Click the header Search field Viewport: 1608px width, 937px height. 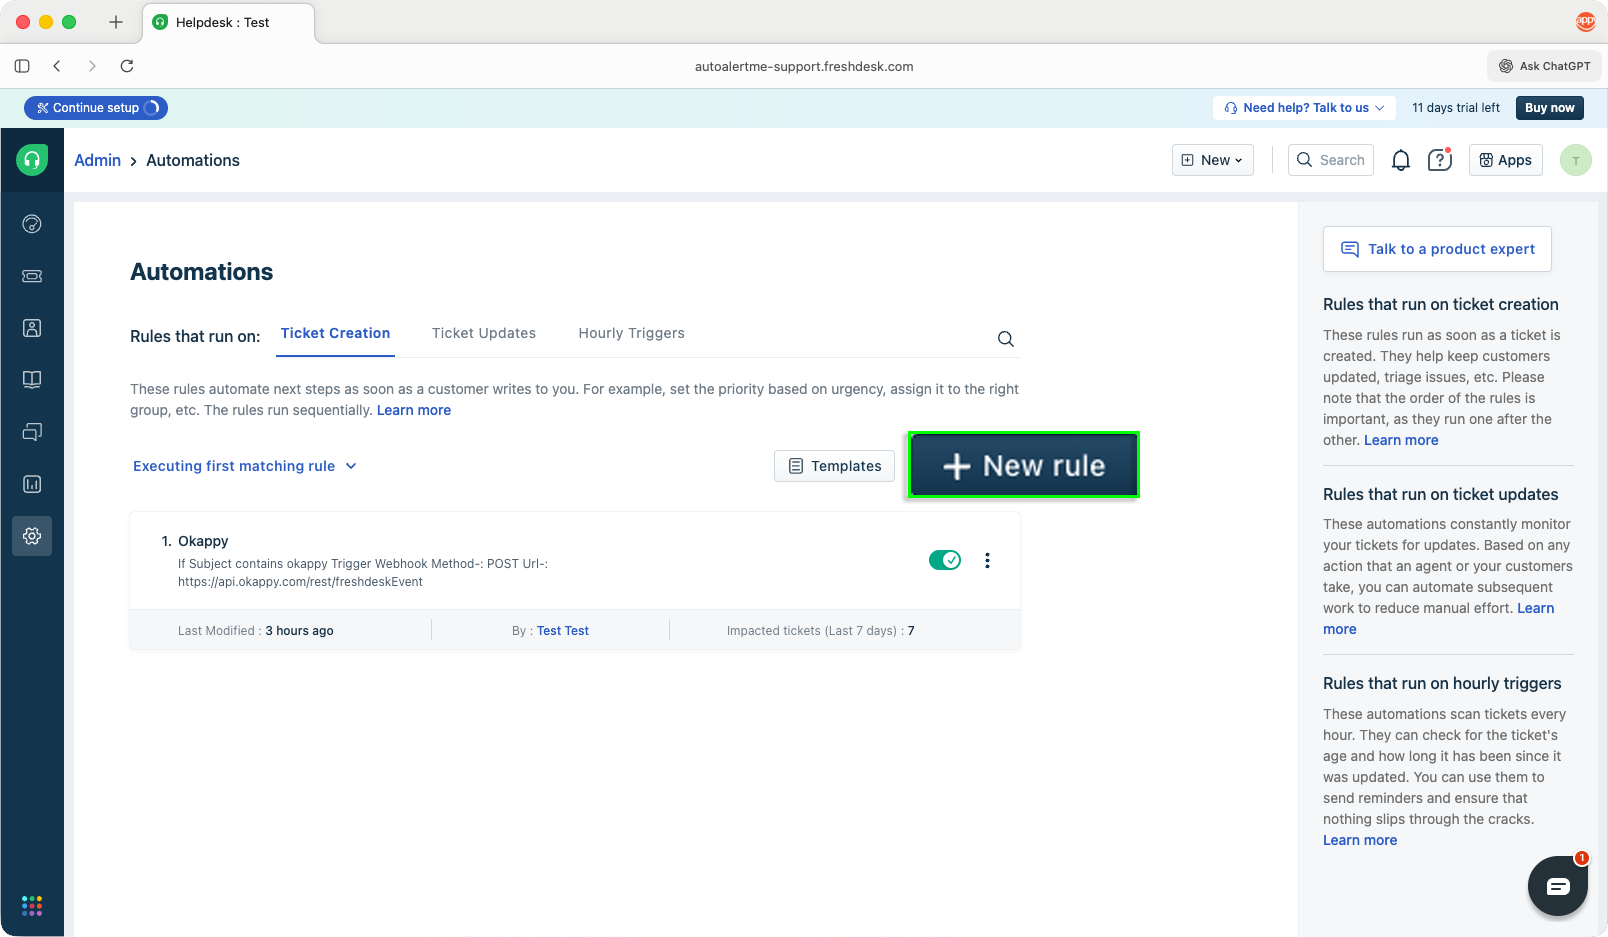click(1331, 160)
